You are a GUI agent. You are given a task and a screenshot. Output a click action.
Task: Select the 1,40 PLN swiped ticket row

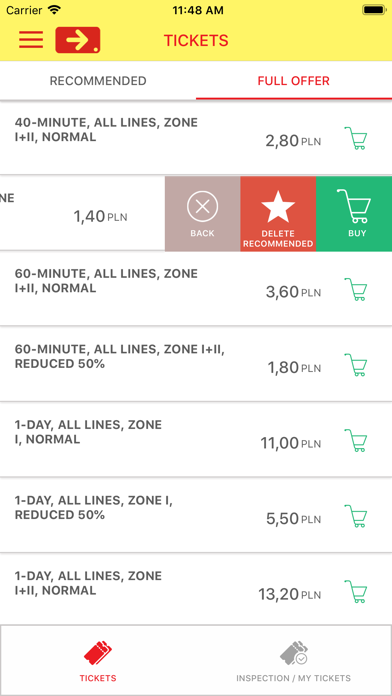(82, 214)
